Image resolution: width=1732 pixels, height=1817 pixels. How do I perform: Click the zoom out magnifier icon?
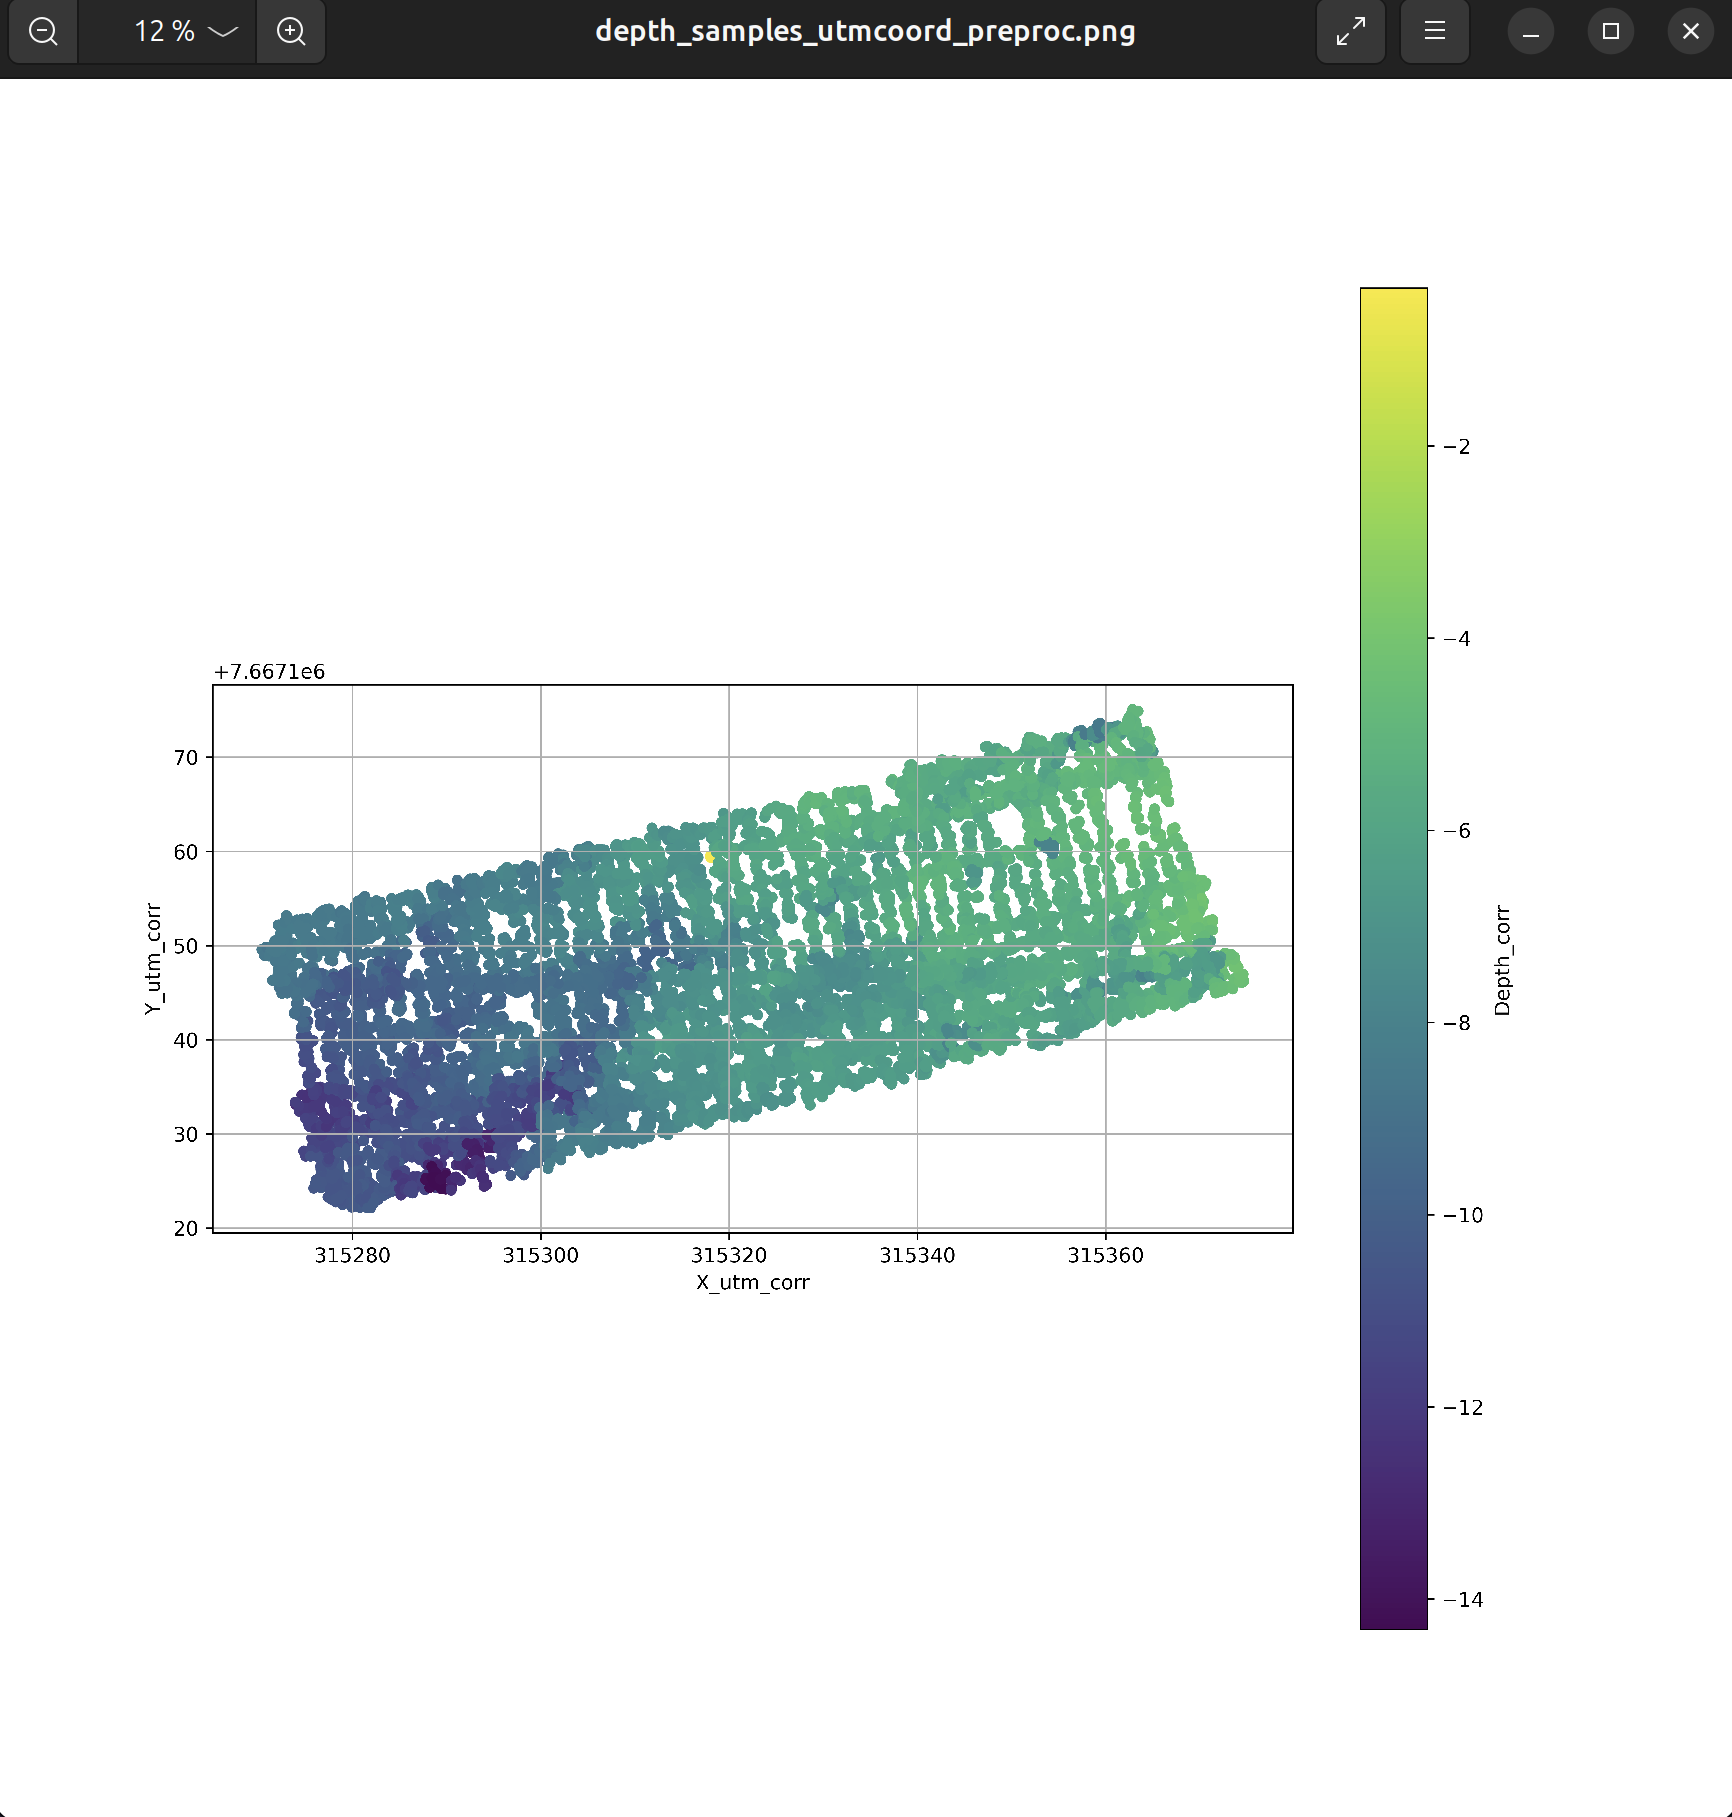click(42, 31)
